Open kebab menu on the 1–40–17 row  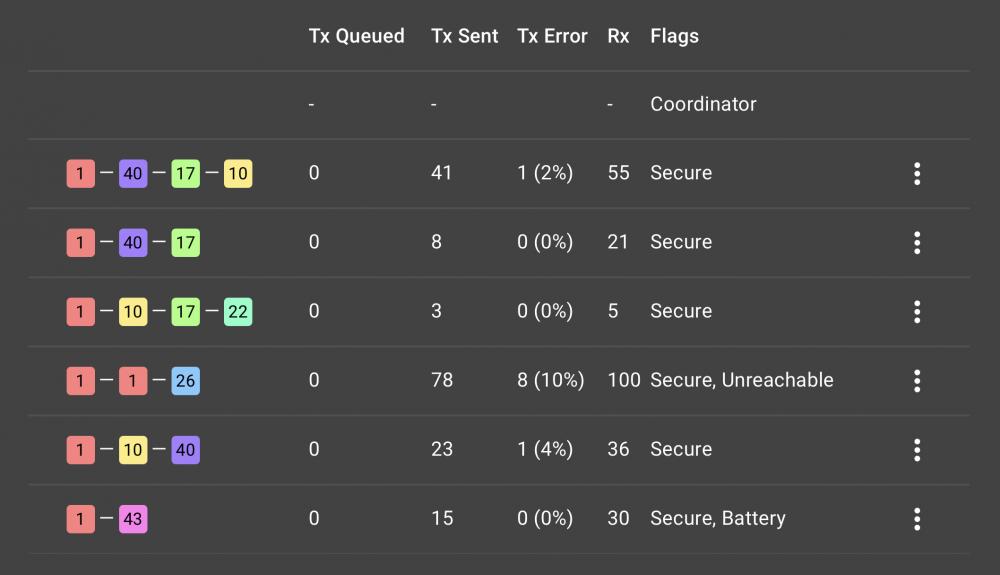coord(916,242)
